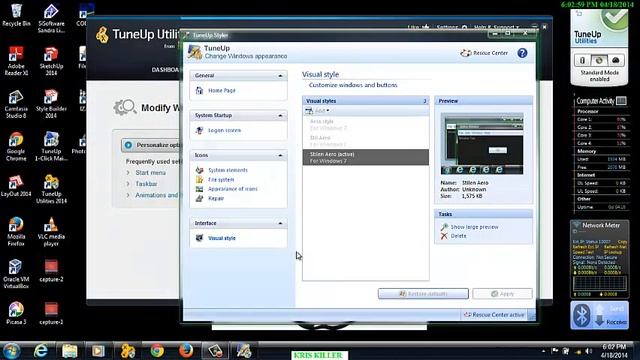Open Help & Support menu in TuneUp Utilities

(x=496, y=27)
